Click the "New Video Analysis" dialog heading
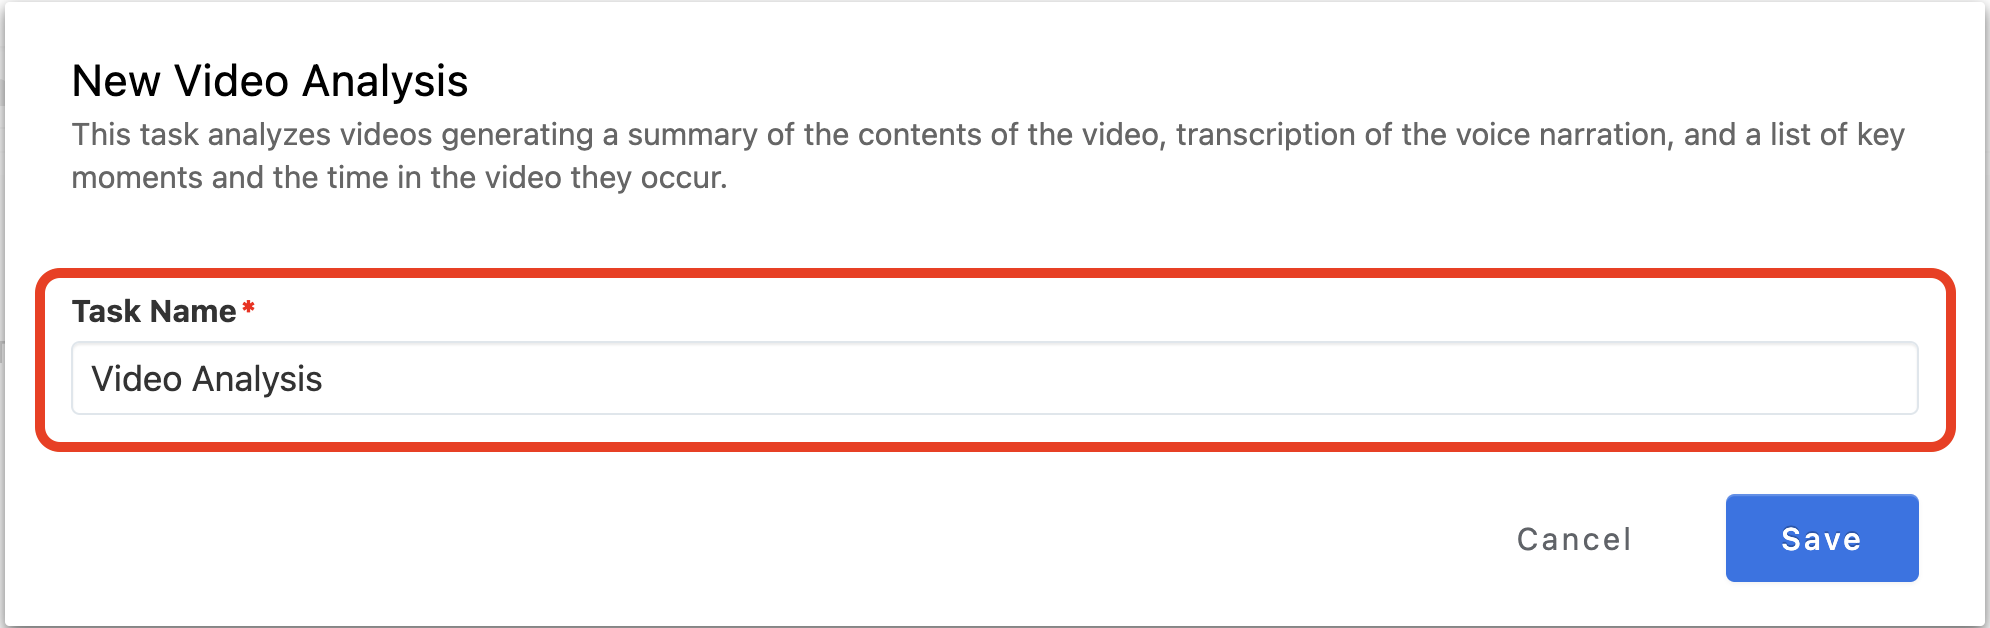This screenshot has width=1990, height=628. (x=270, y=81)
